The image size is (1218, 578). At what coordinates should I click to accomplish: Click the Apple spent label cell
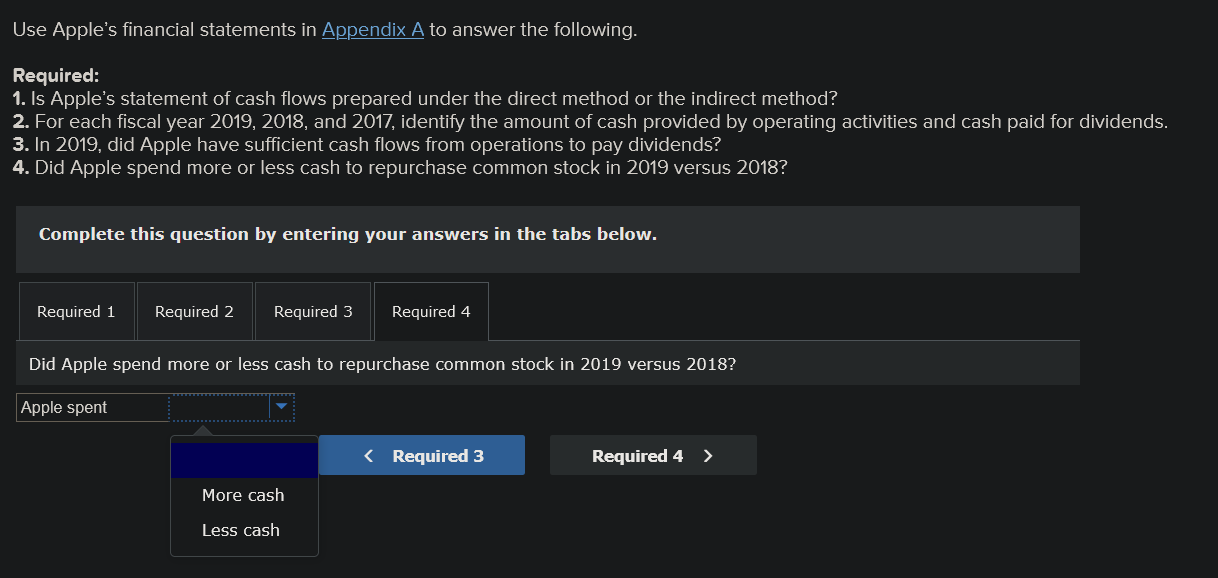click(x=93, y=407)
